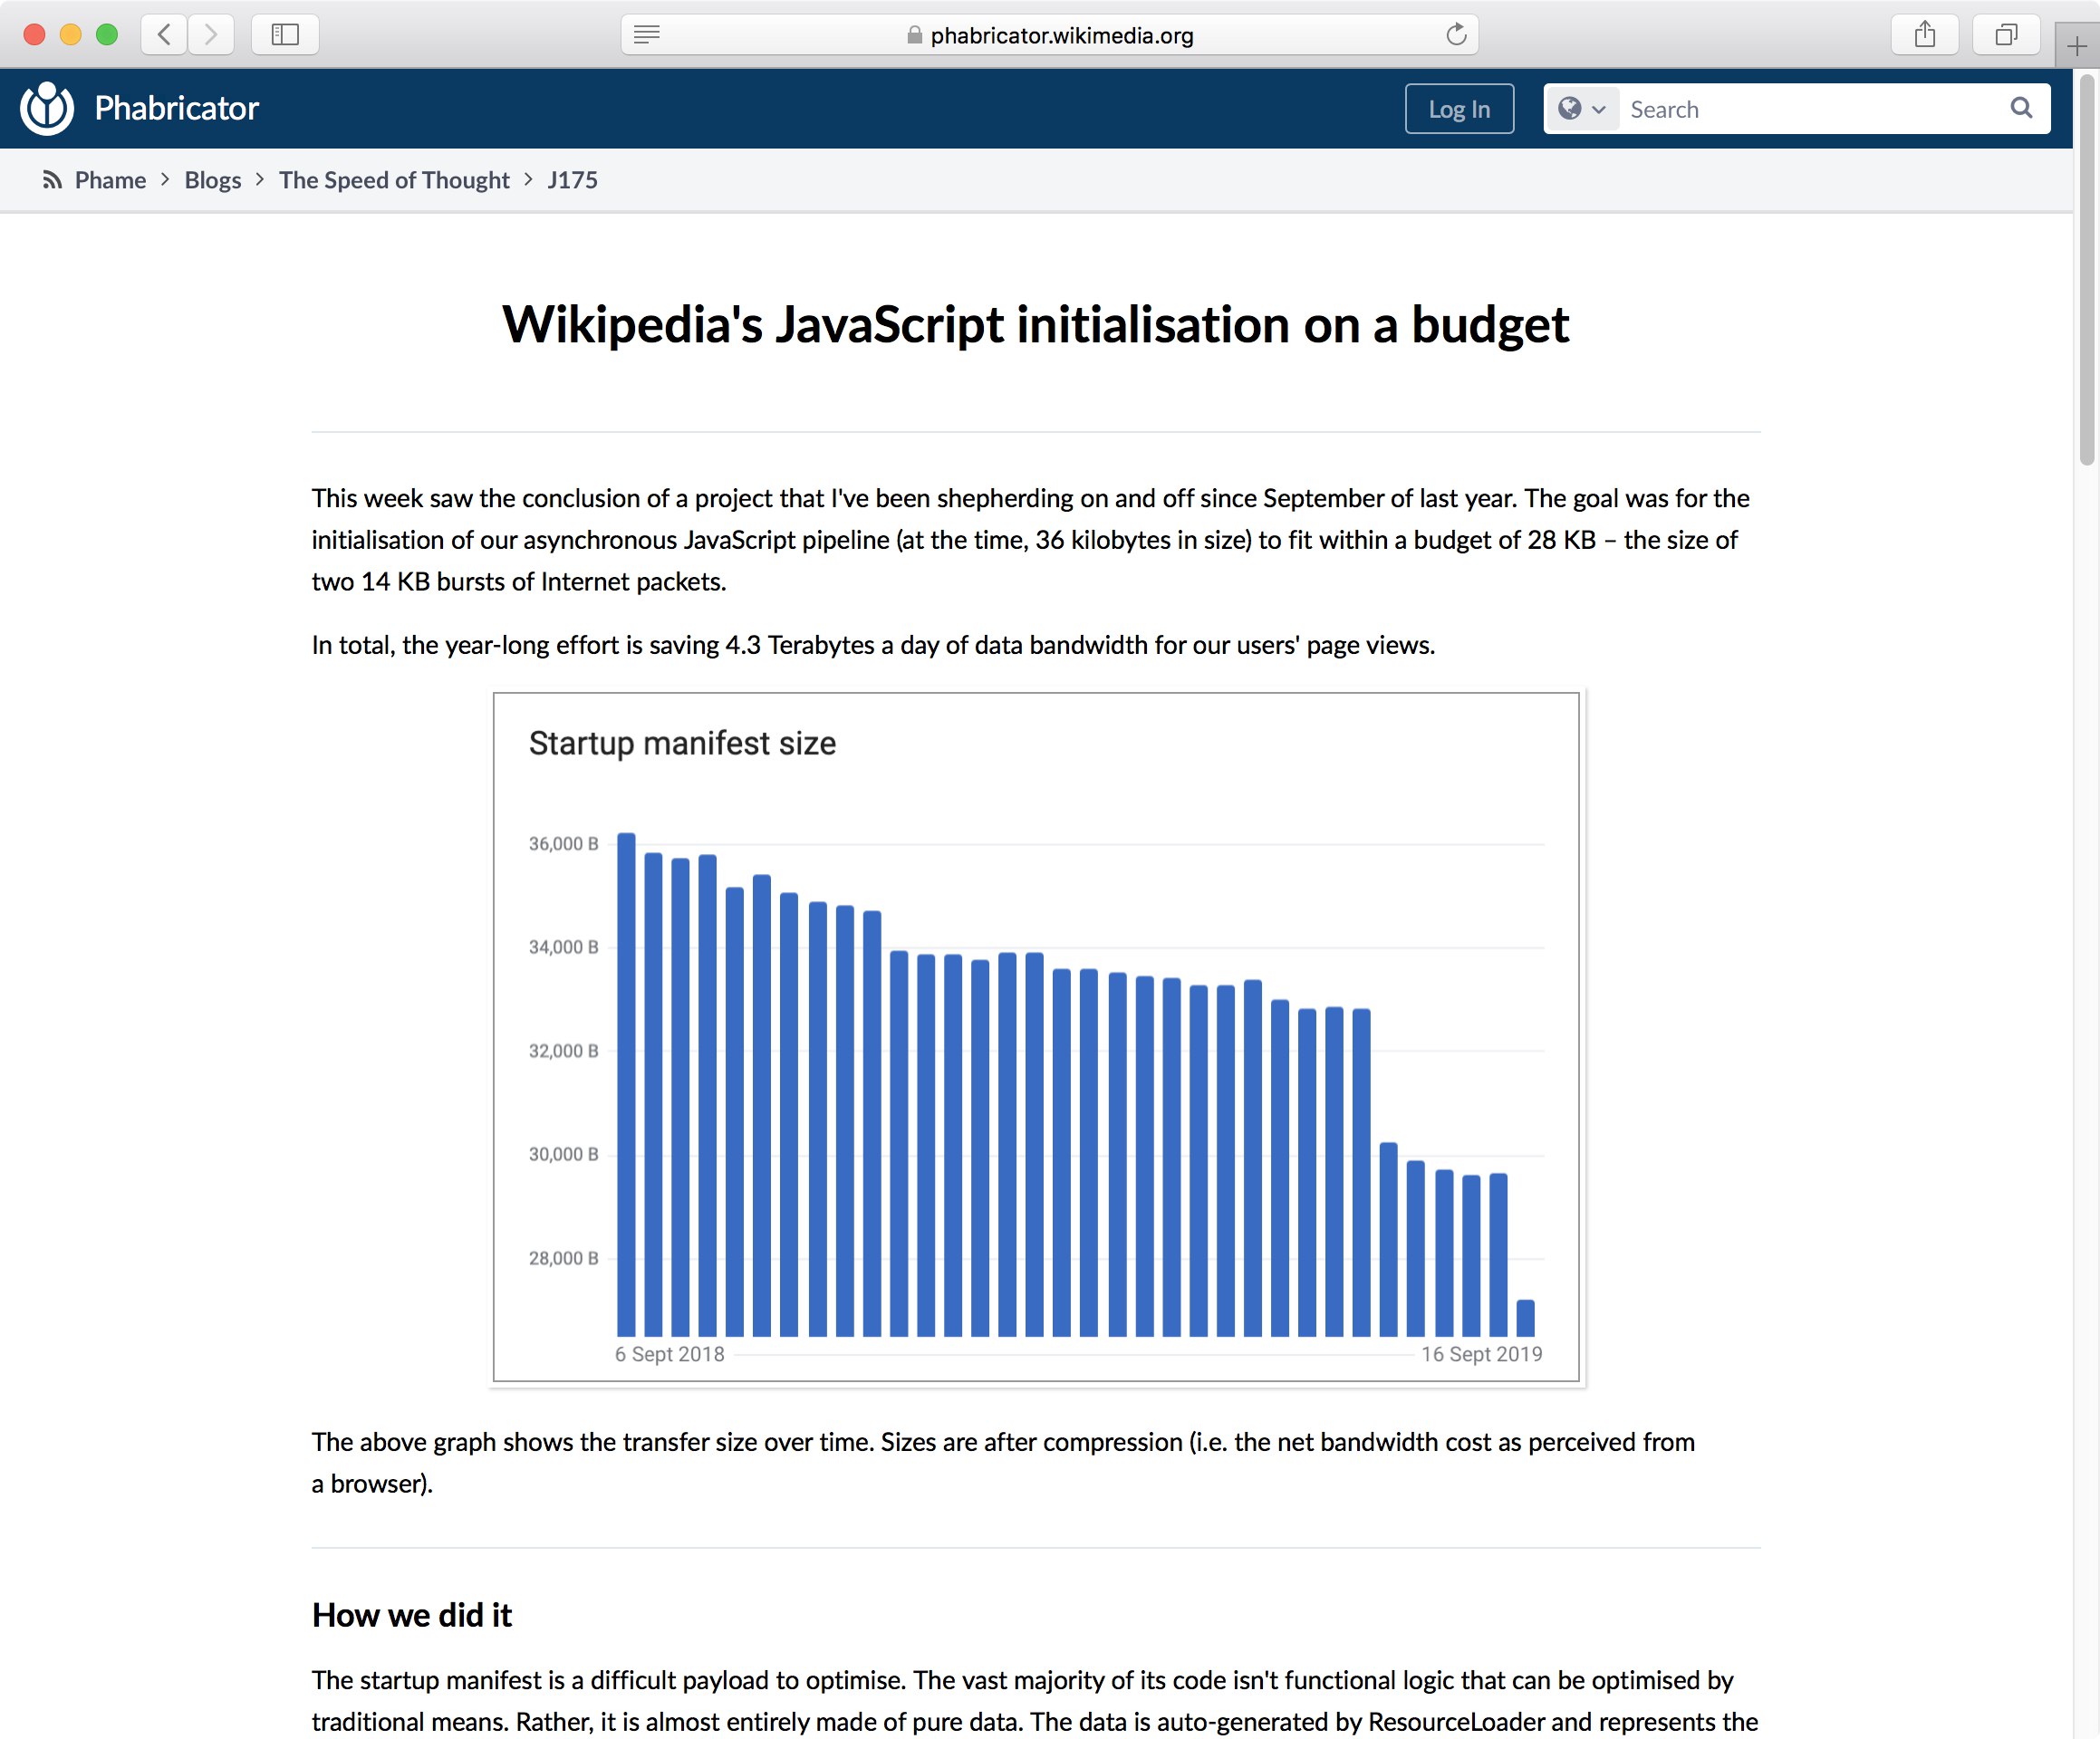
Task: Click the '28,000 B' axis label
Action: click(563, 1258)
